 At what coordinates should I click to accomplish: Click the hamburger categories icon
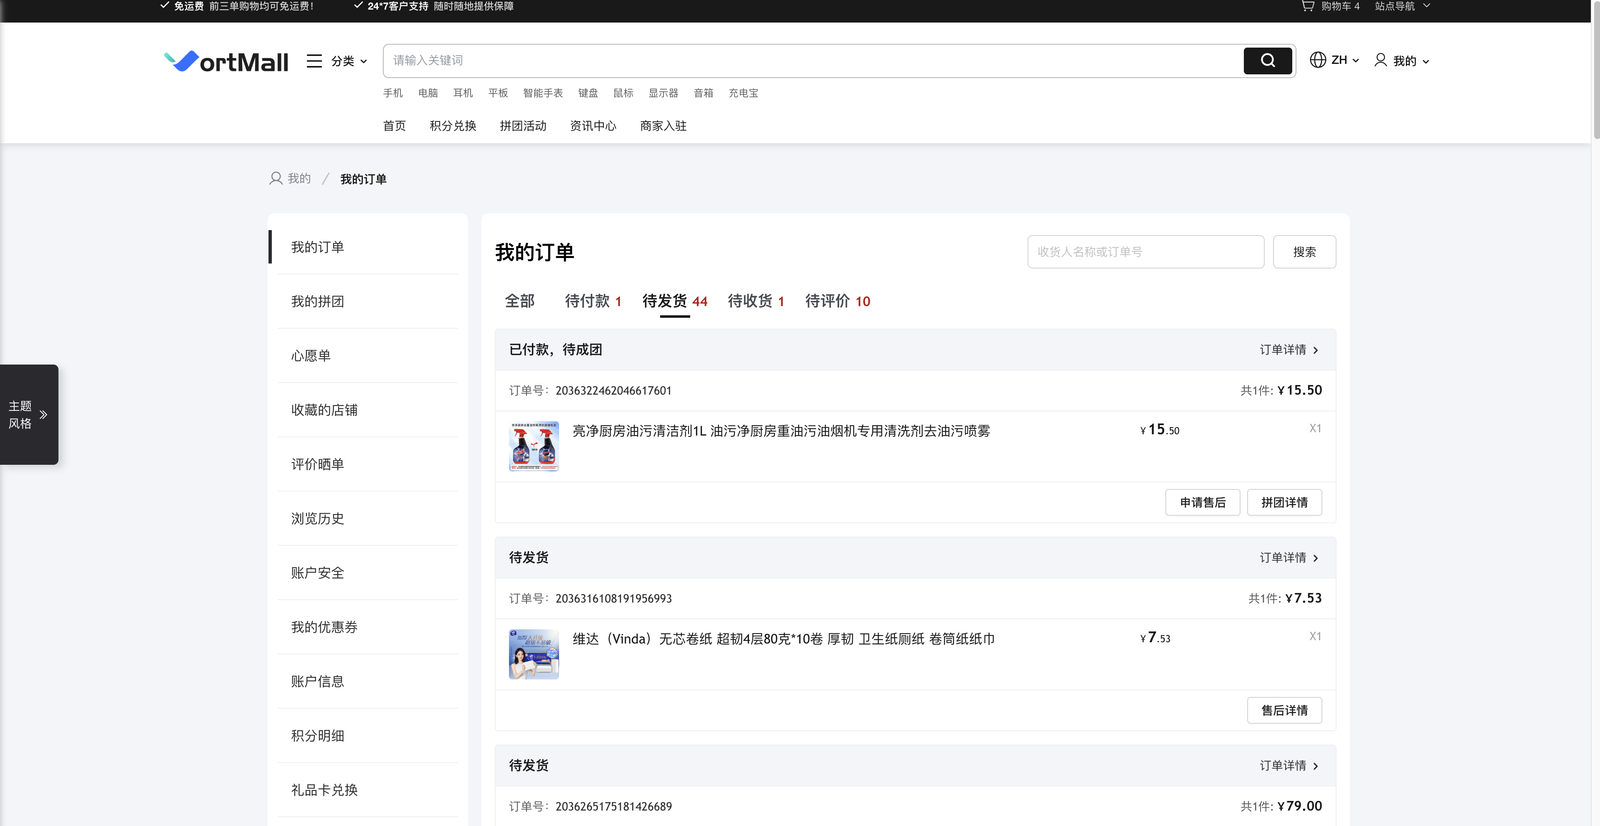(x=314, y=61)
